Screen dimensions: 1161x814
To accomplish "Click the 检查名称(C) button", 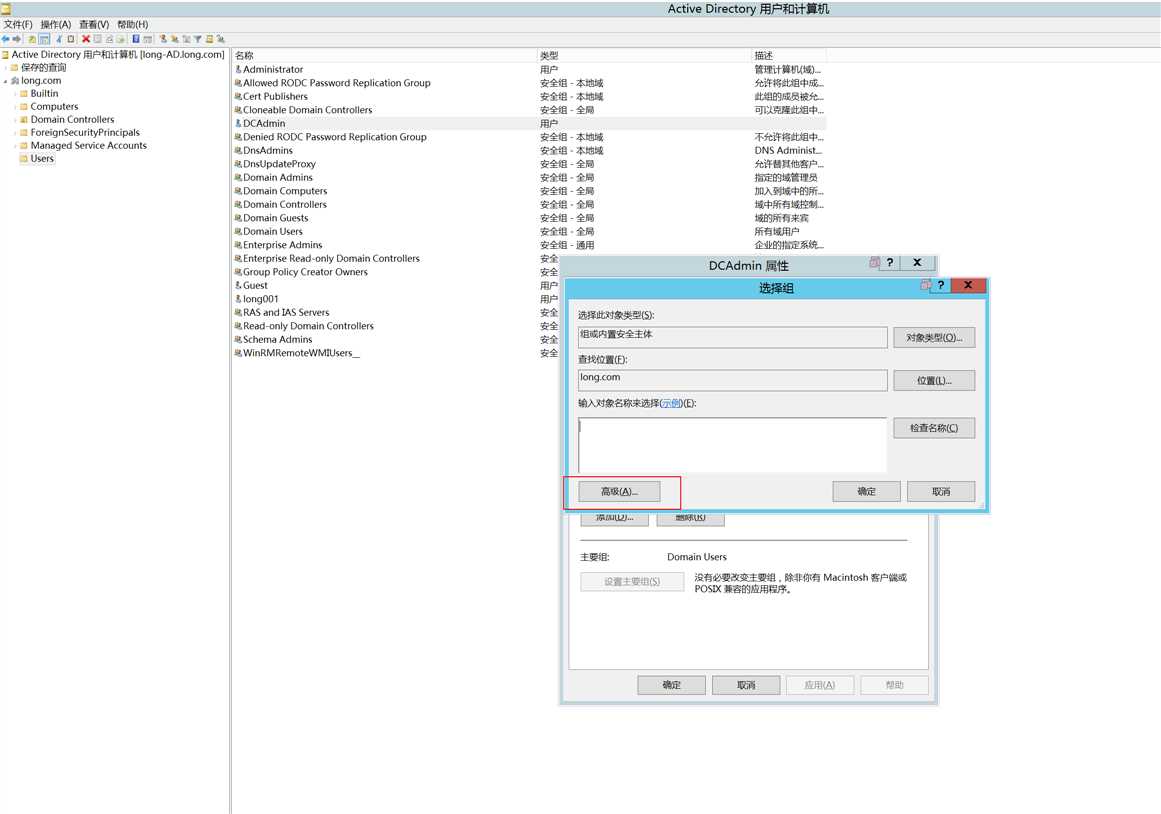I will tap(934, 428).
